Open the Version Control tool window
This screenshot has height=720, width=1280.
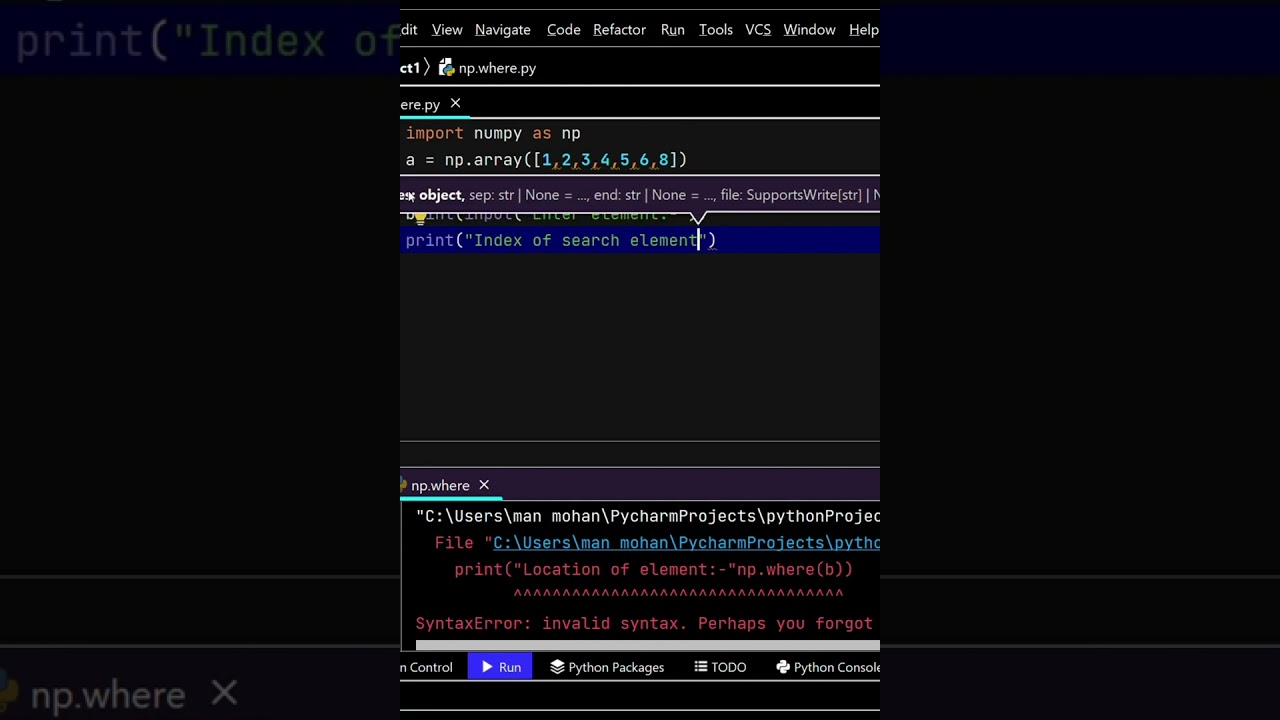point(427,667)
